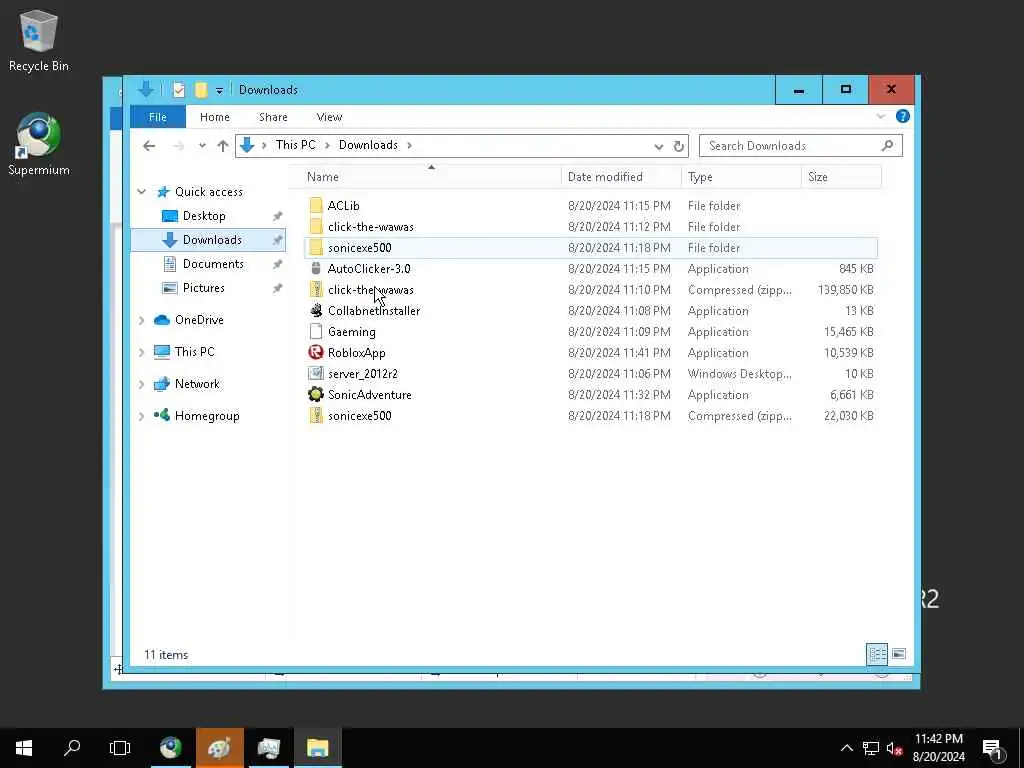
Task: Open Supermium browser from taskbar
Action: (171, 748)
